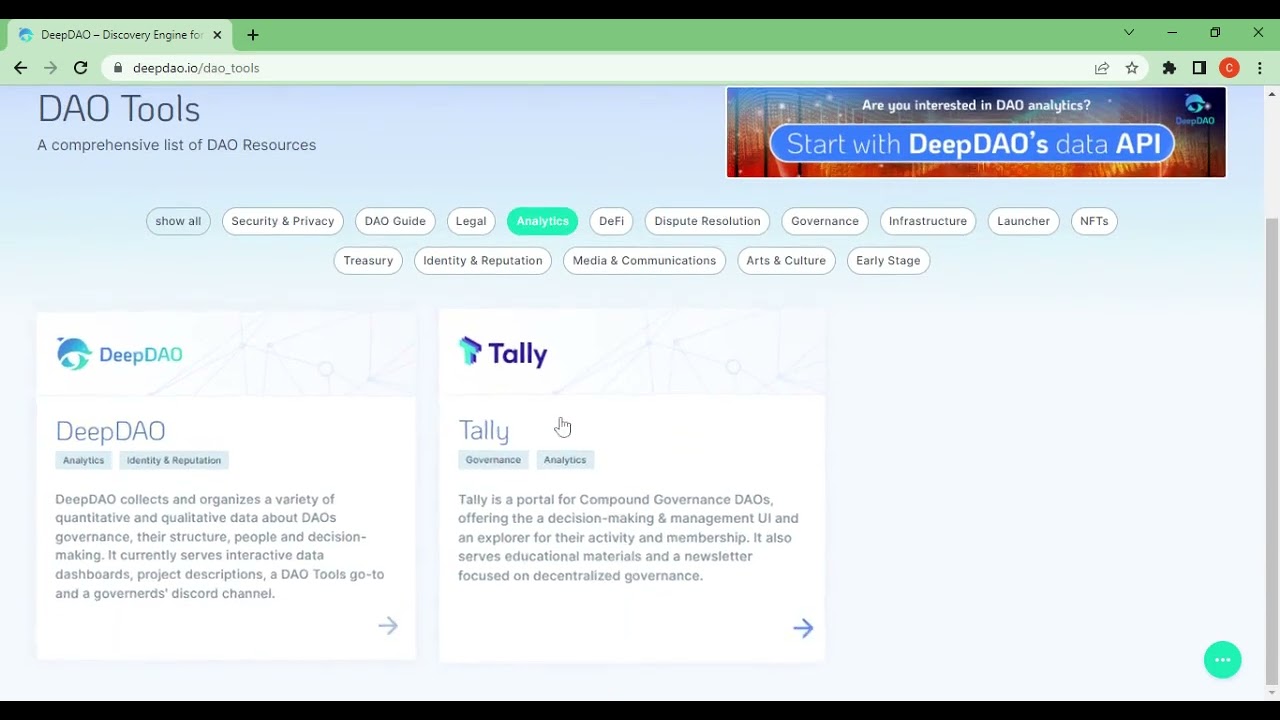The width and height of the screenshot is (1280, 720).
Task: Select the Early Stage filter
Action: click(x=888, y=260)
